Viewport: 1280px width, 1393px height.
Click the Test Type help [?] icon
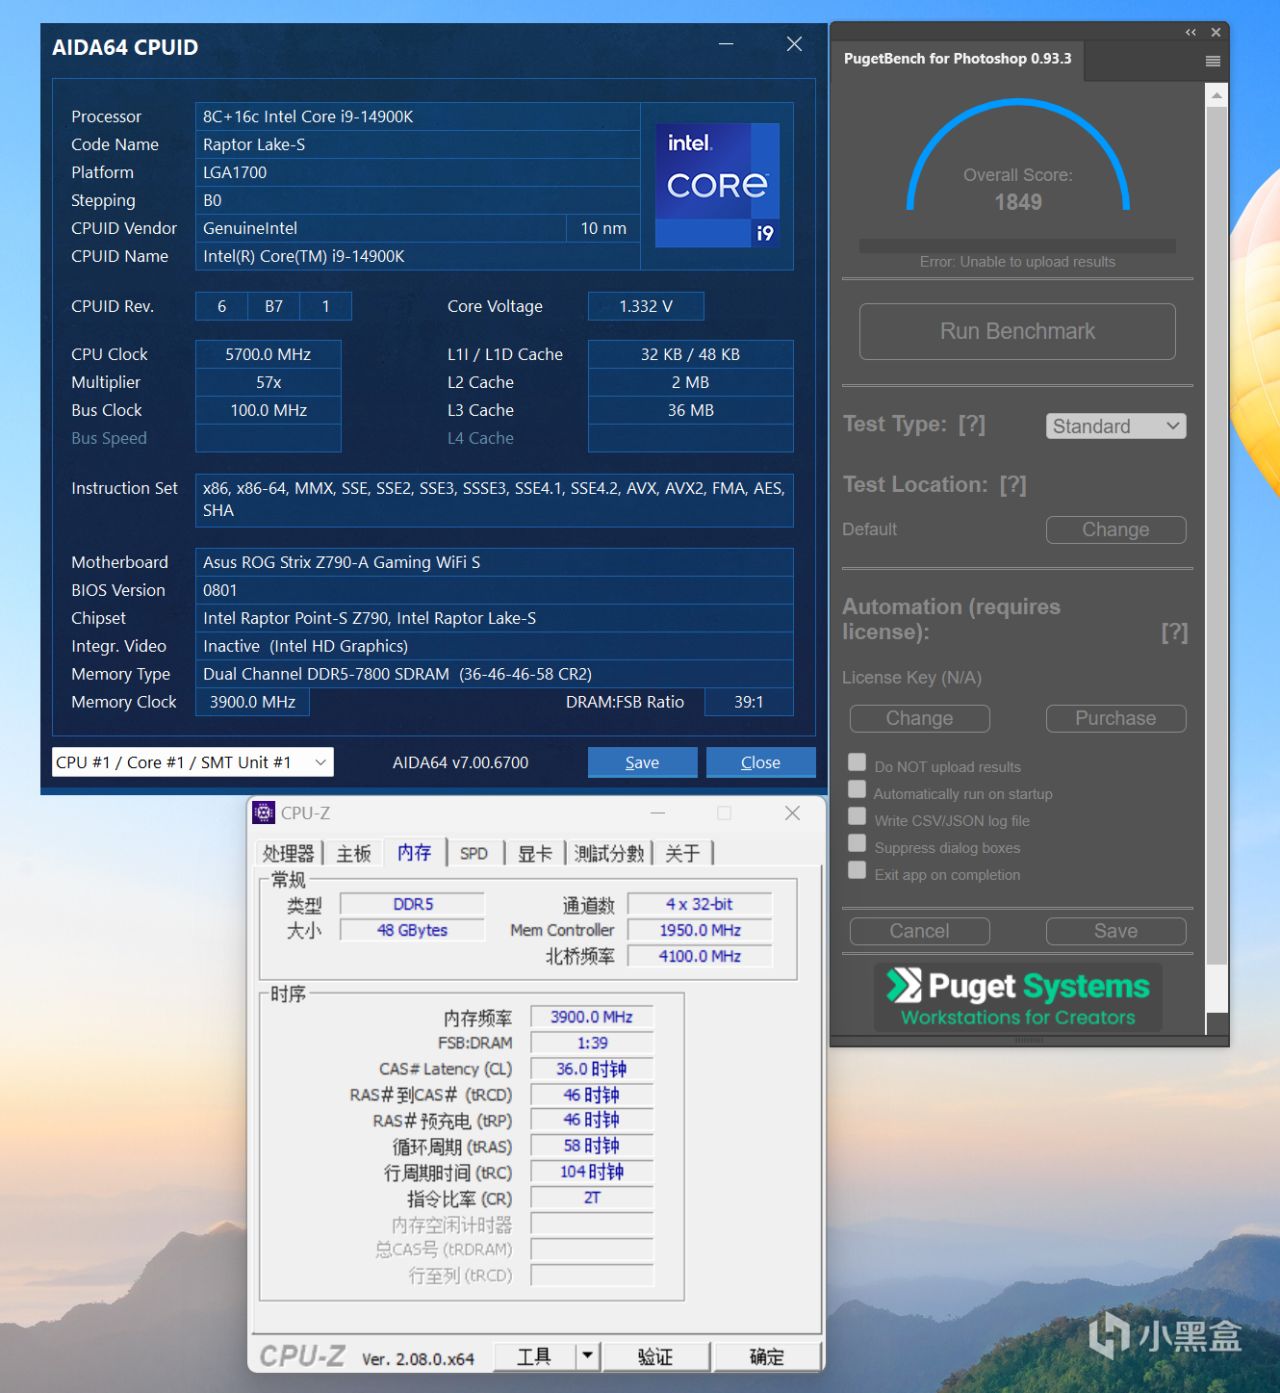(972, 424)
